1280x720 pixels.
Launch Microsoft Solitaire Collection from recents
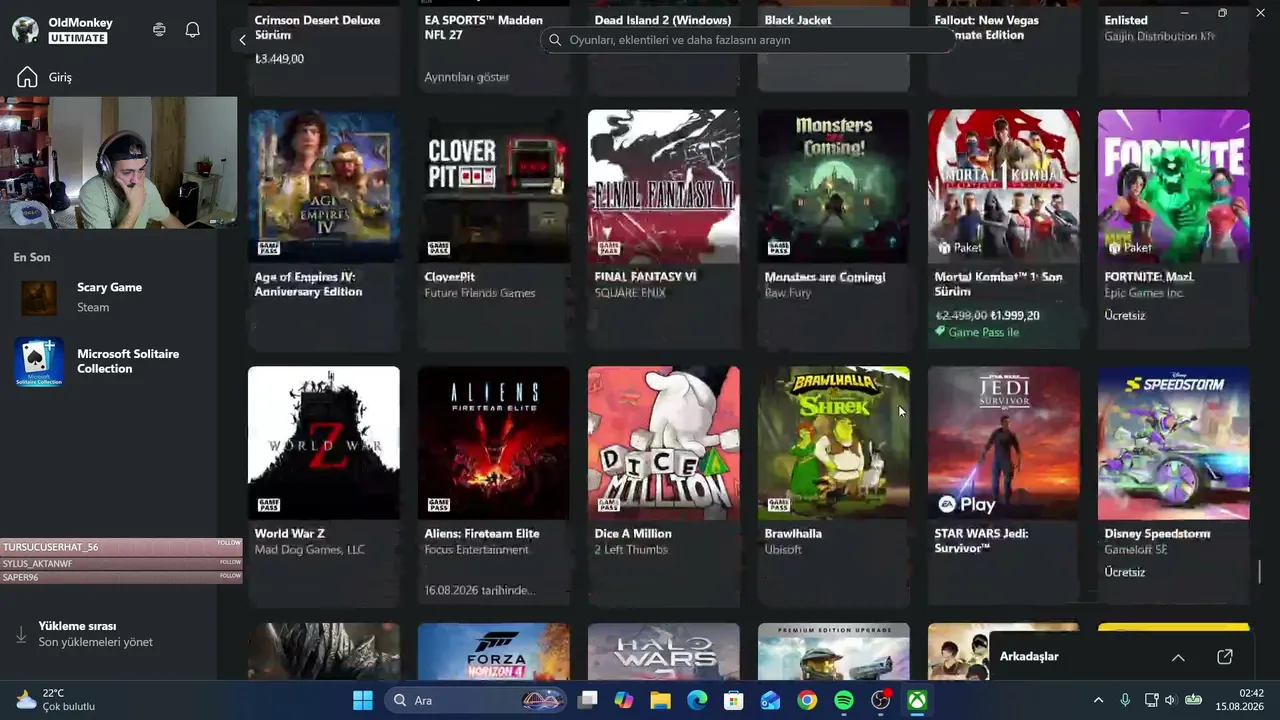pyautogui.click(x=108, y=361)
